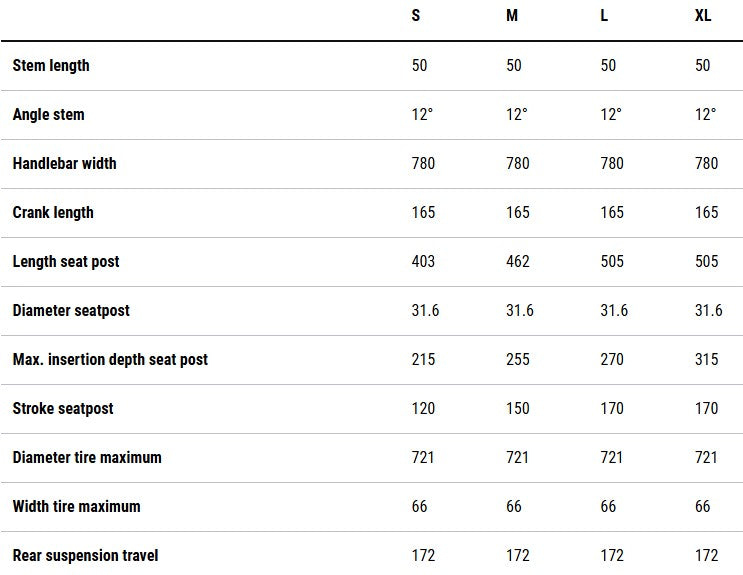This screenshot has height=575, width=743.
Task: Click the S size column header
Action: tap(416, 17)
